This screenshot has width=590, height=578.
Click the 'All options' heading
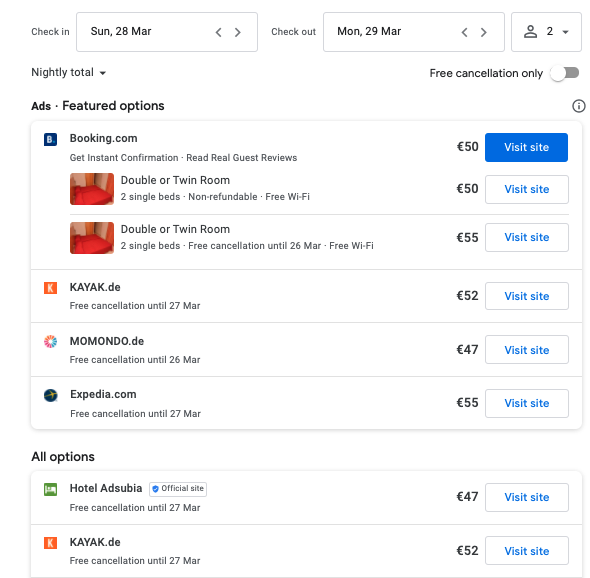click(63, 457)
